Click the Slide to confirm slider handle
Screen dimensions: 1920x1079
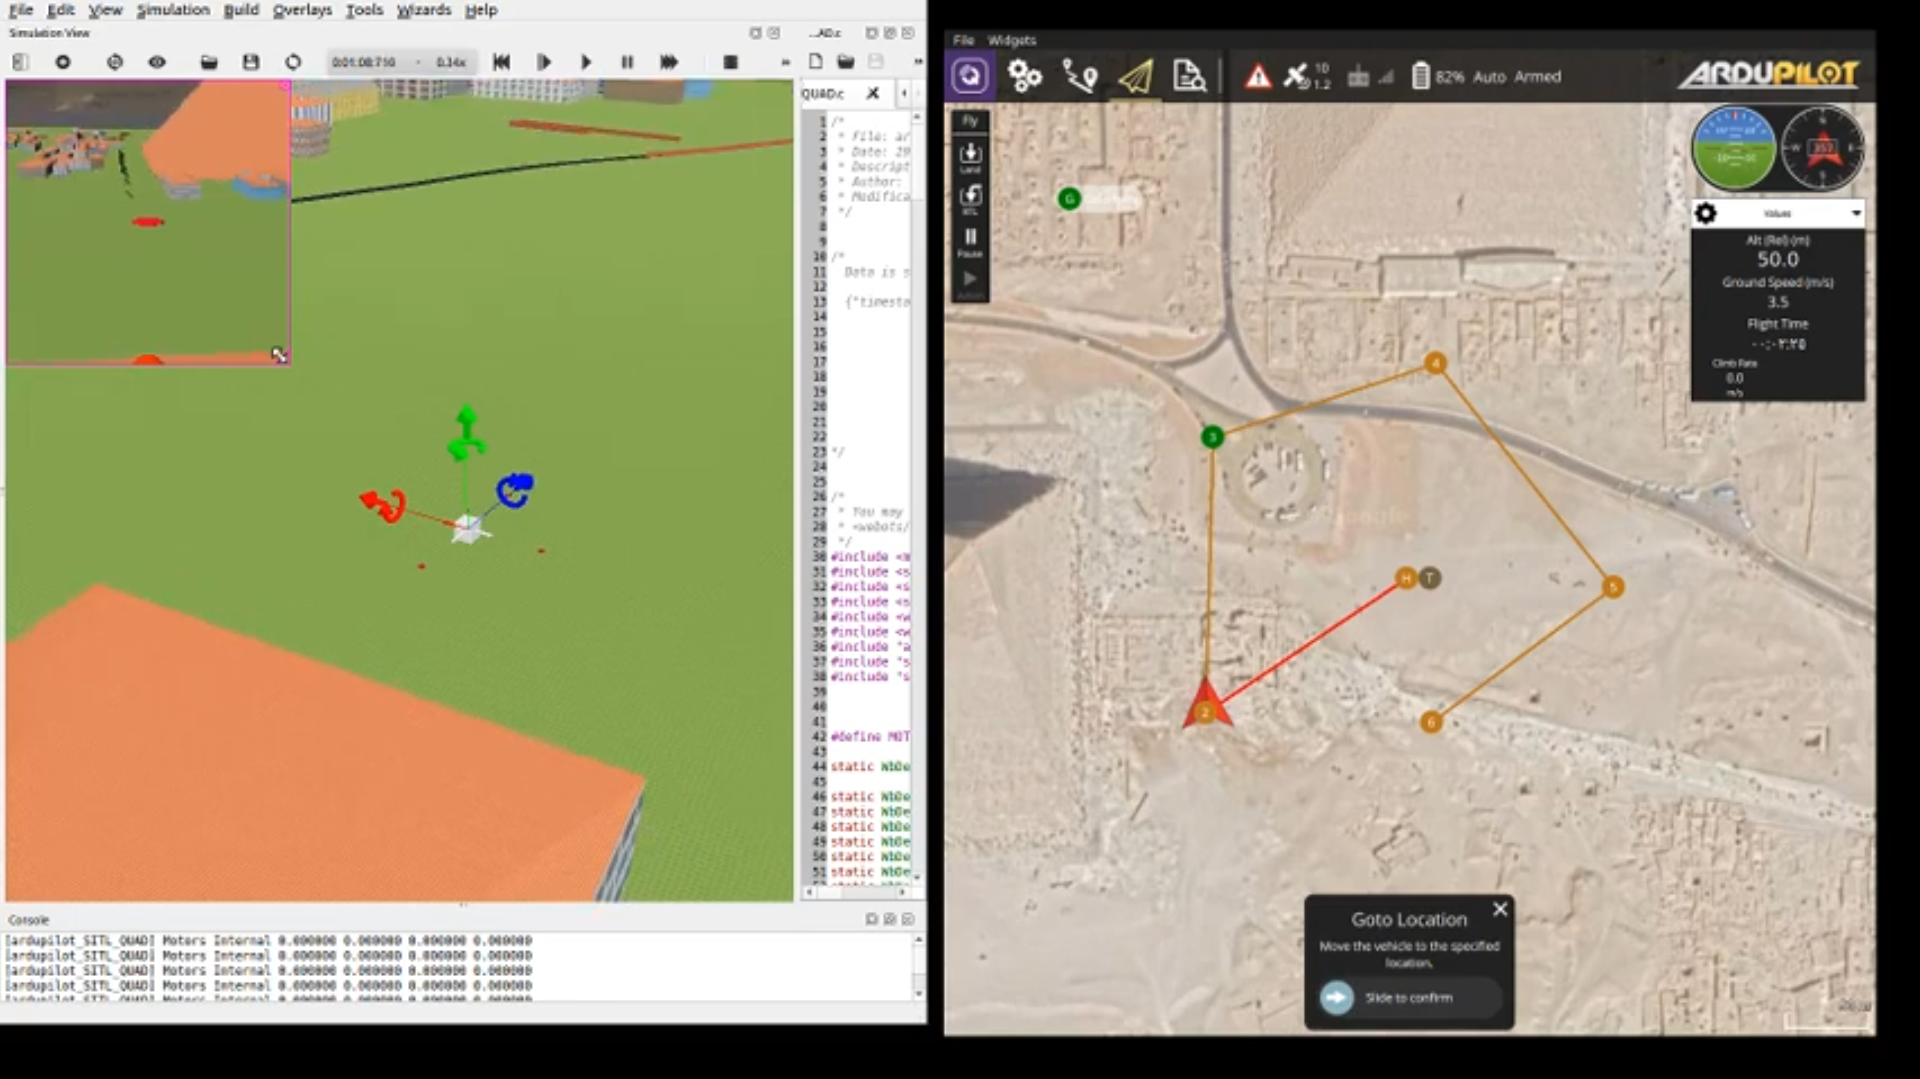1337,997
